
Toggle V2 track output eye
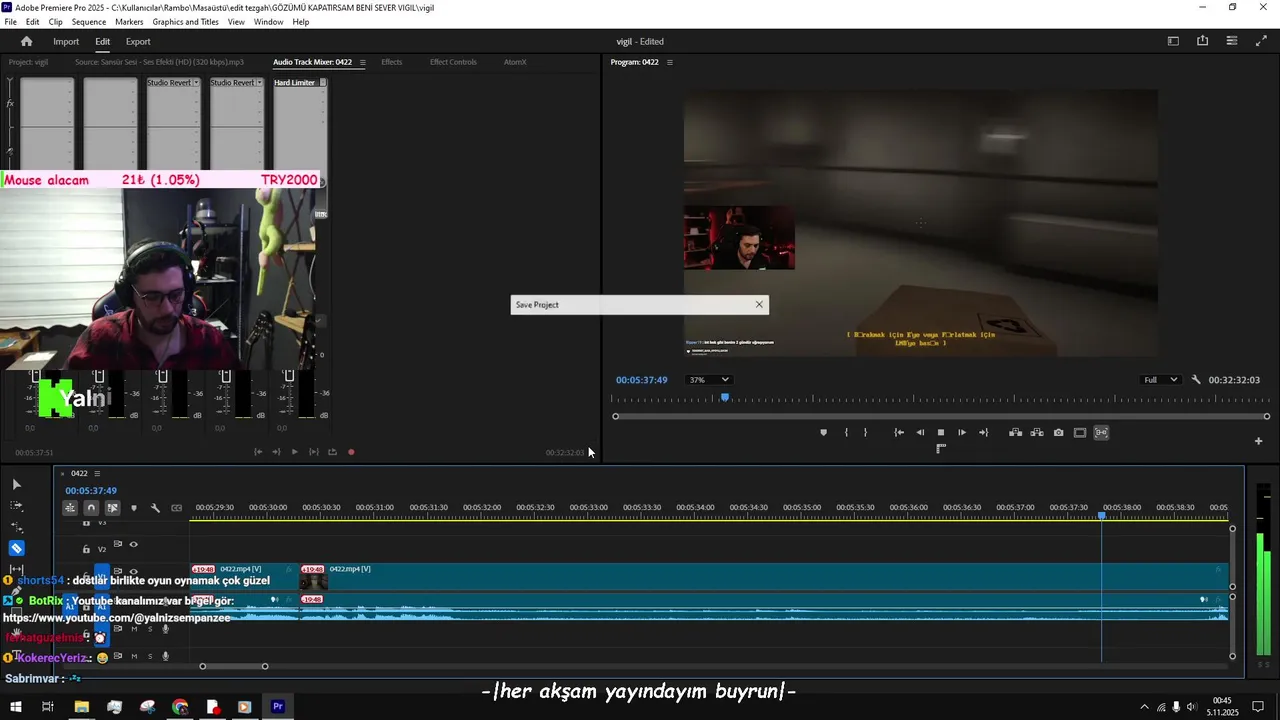133,545
